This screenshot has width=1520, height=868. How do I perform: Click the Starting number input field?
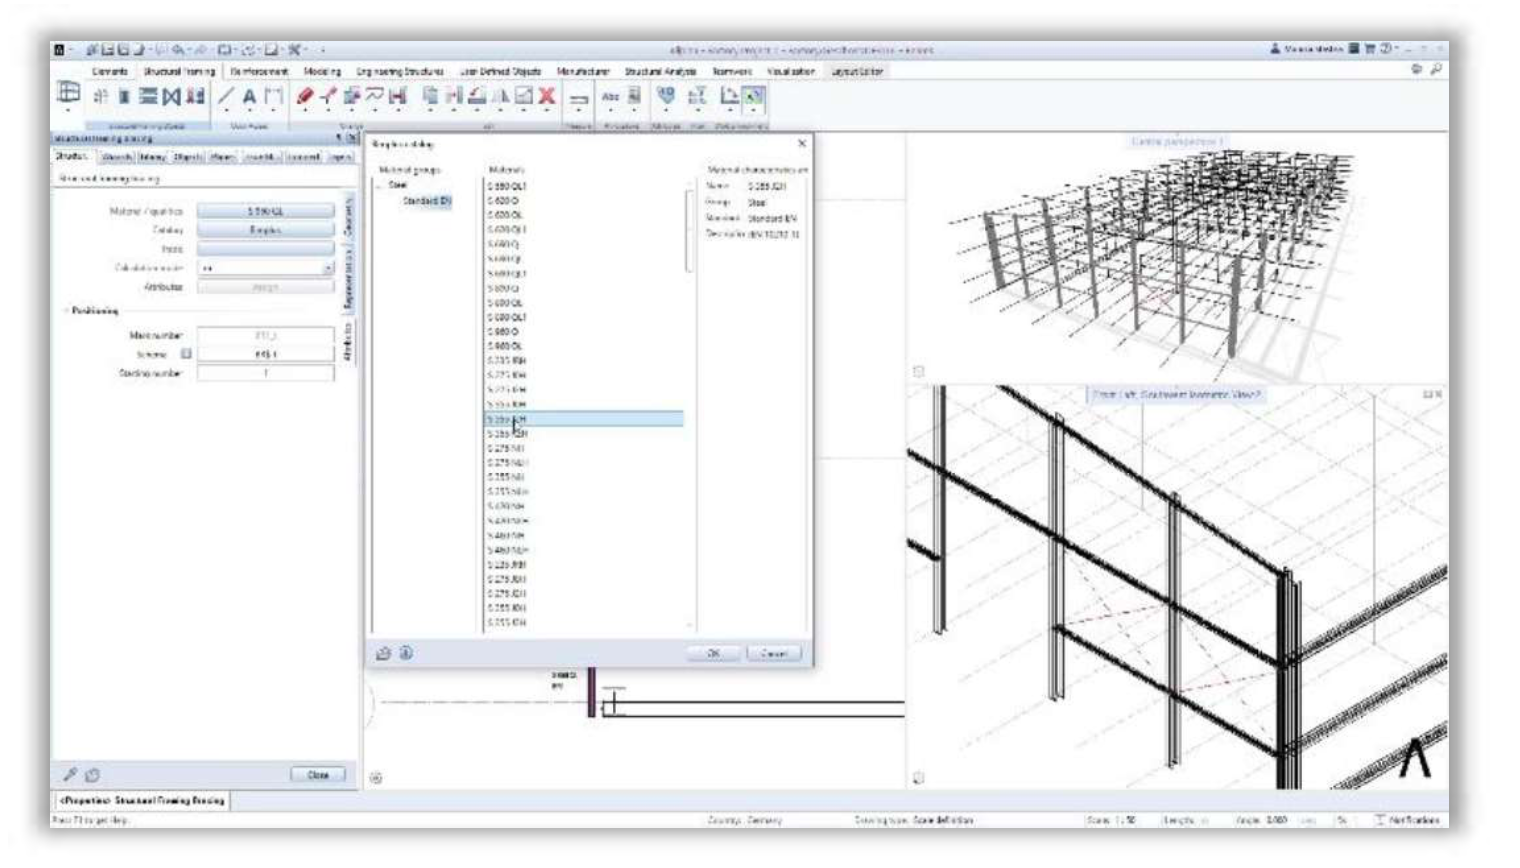[x=265, y=373]
